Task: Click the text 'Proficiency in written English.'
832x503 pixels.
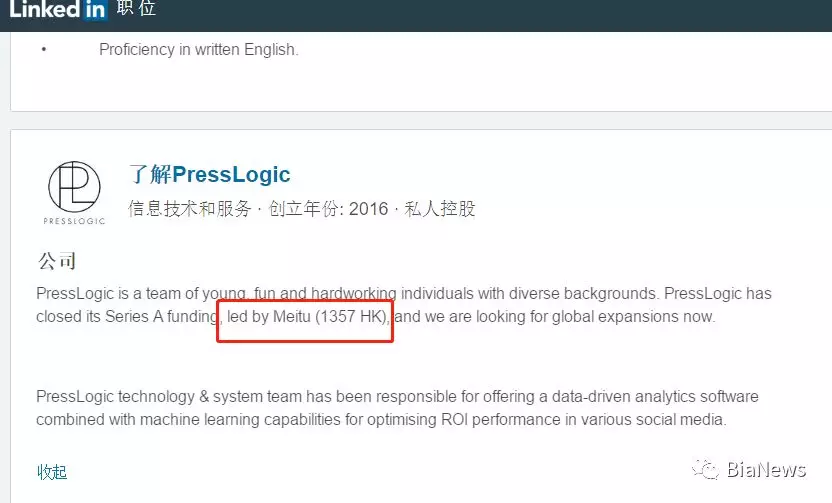Action: [x=199, y=49]
